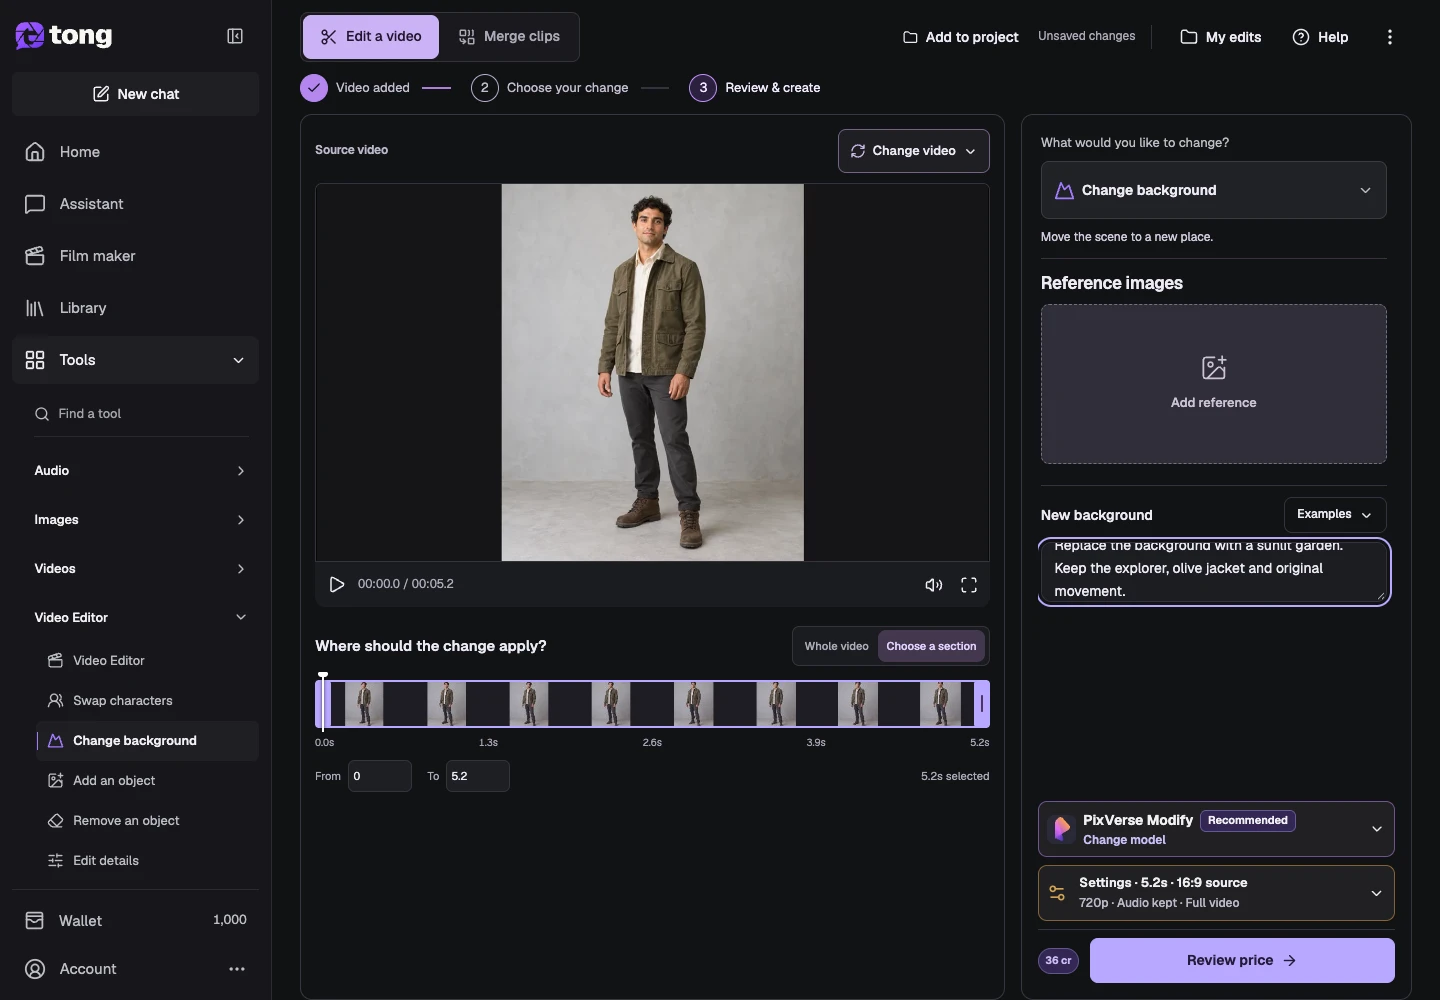Go to Film maker
This screenshot has height=1000, width=1440.
(135, 256)
